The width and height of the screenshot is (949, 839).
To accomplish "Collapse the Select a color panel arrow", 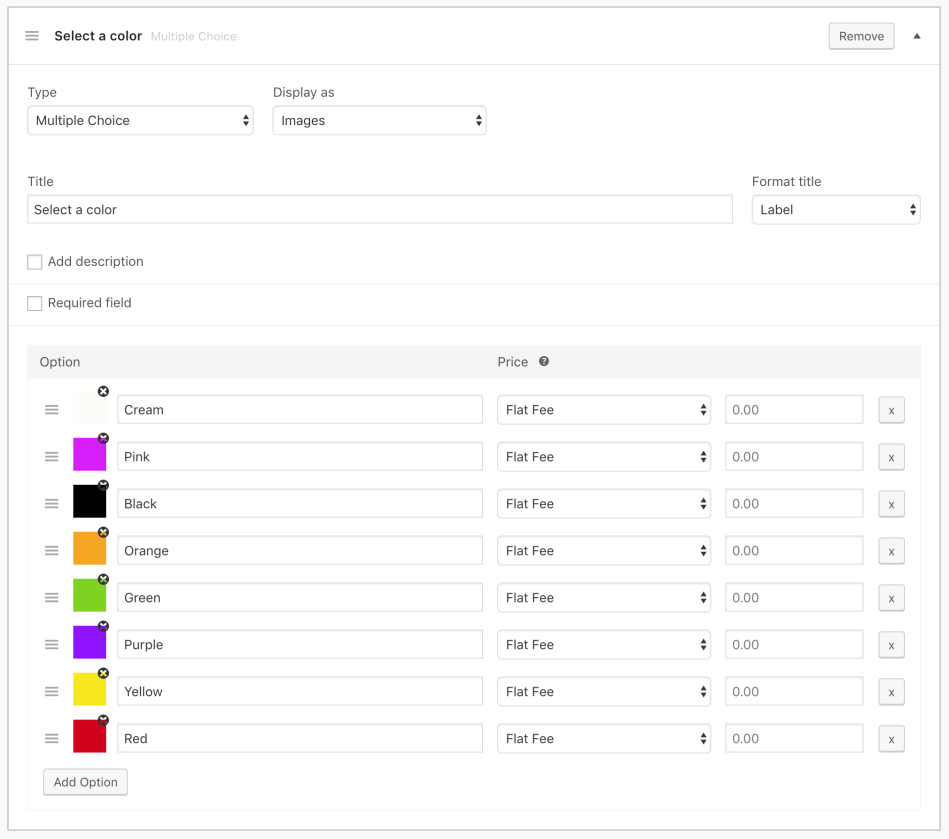I will point(917,36).
